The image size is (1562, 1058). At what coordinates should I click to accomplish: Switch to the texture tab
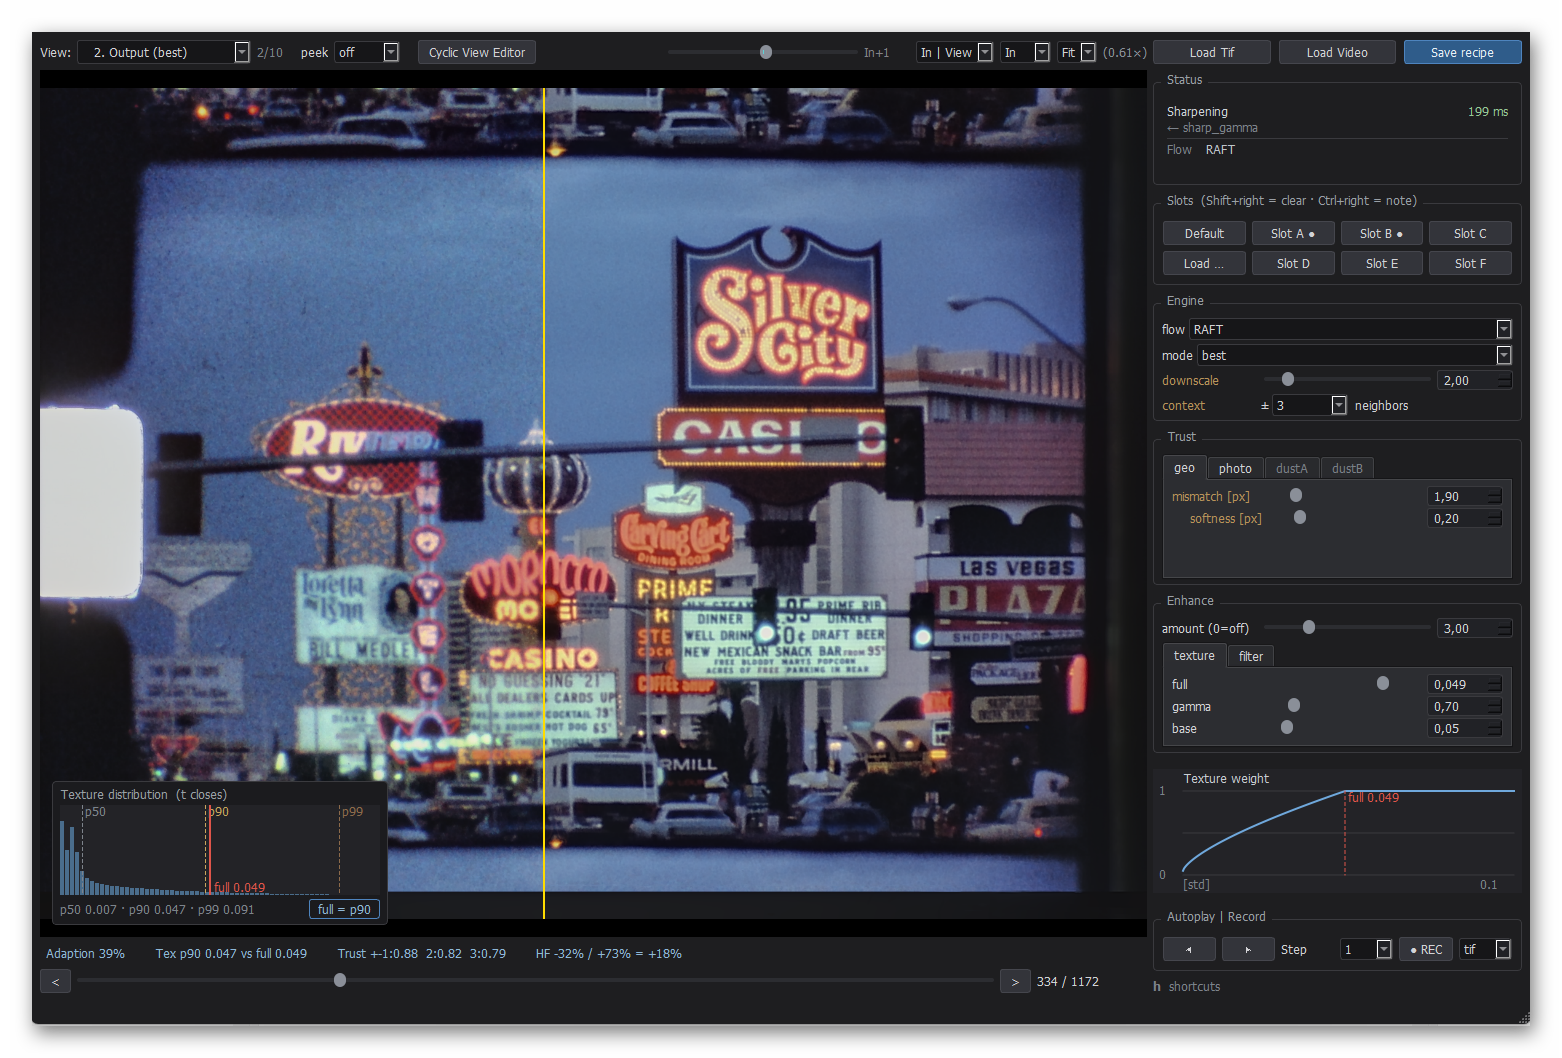coord(1194,656)
